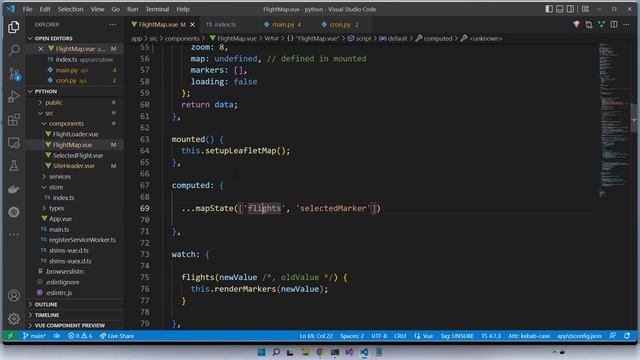The width and height of the screenshot is (640, 360).
Task: Close FlightMap.vue in Open Editors list
Action: [40, 49]
